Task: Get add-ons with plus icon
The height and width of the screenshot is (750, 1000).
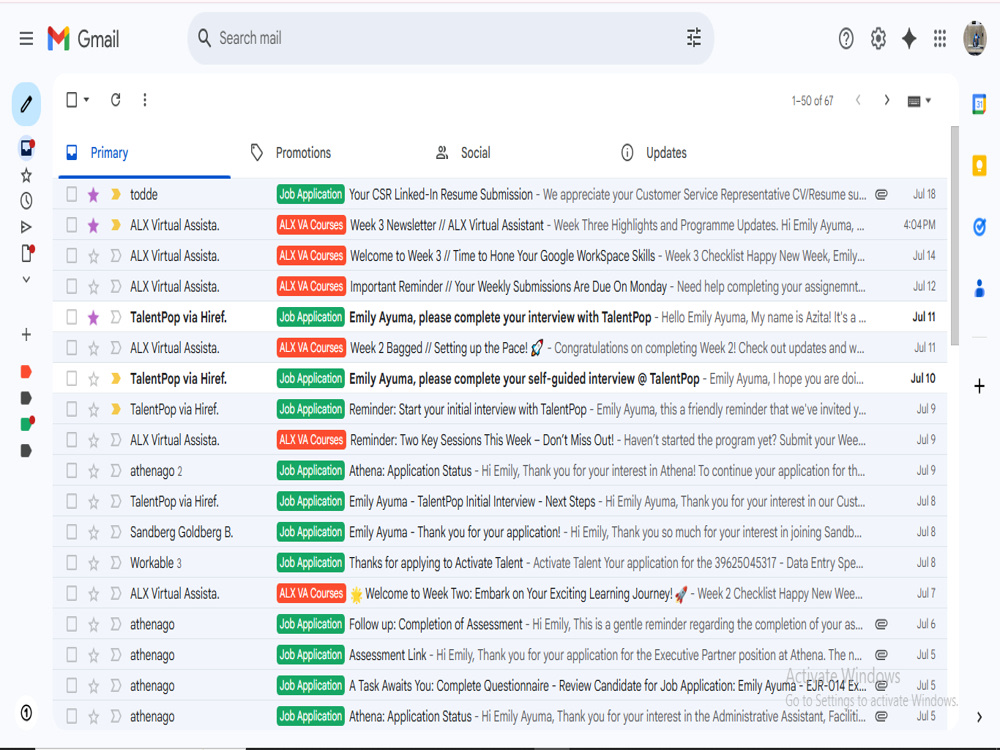Action: coord(979,386)
